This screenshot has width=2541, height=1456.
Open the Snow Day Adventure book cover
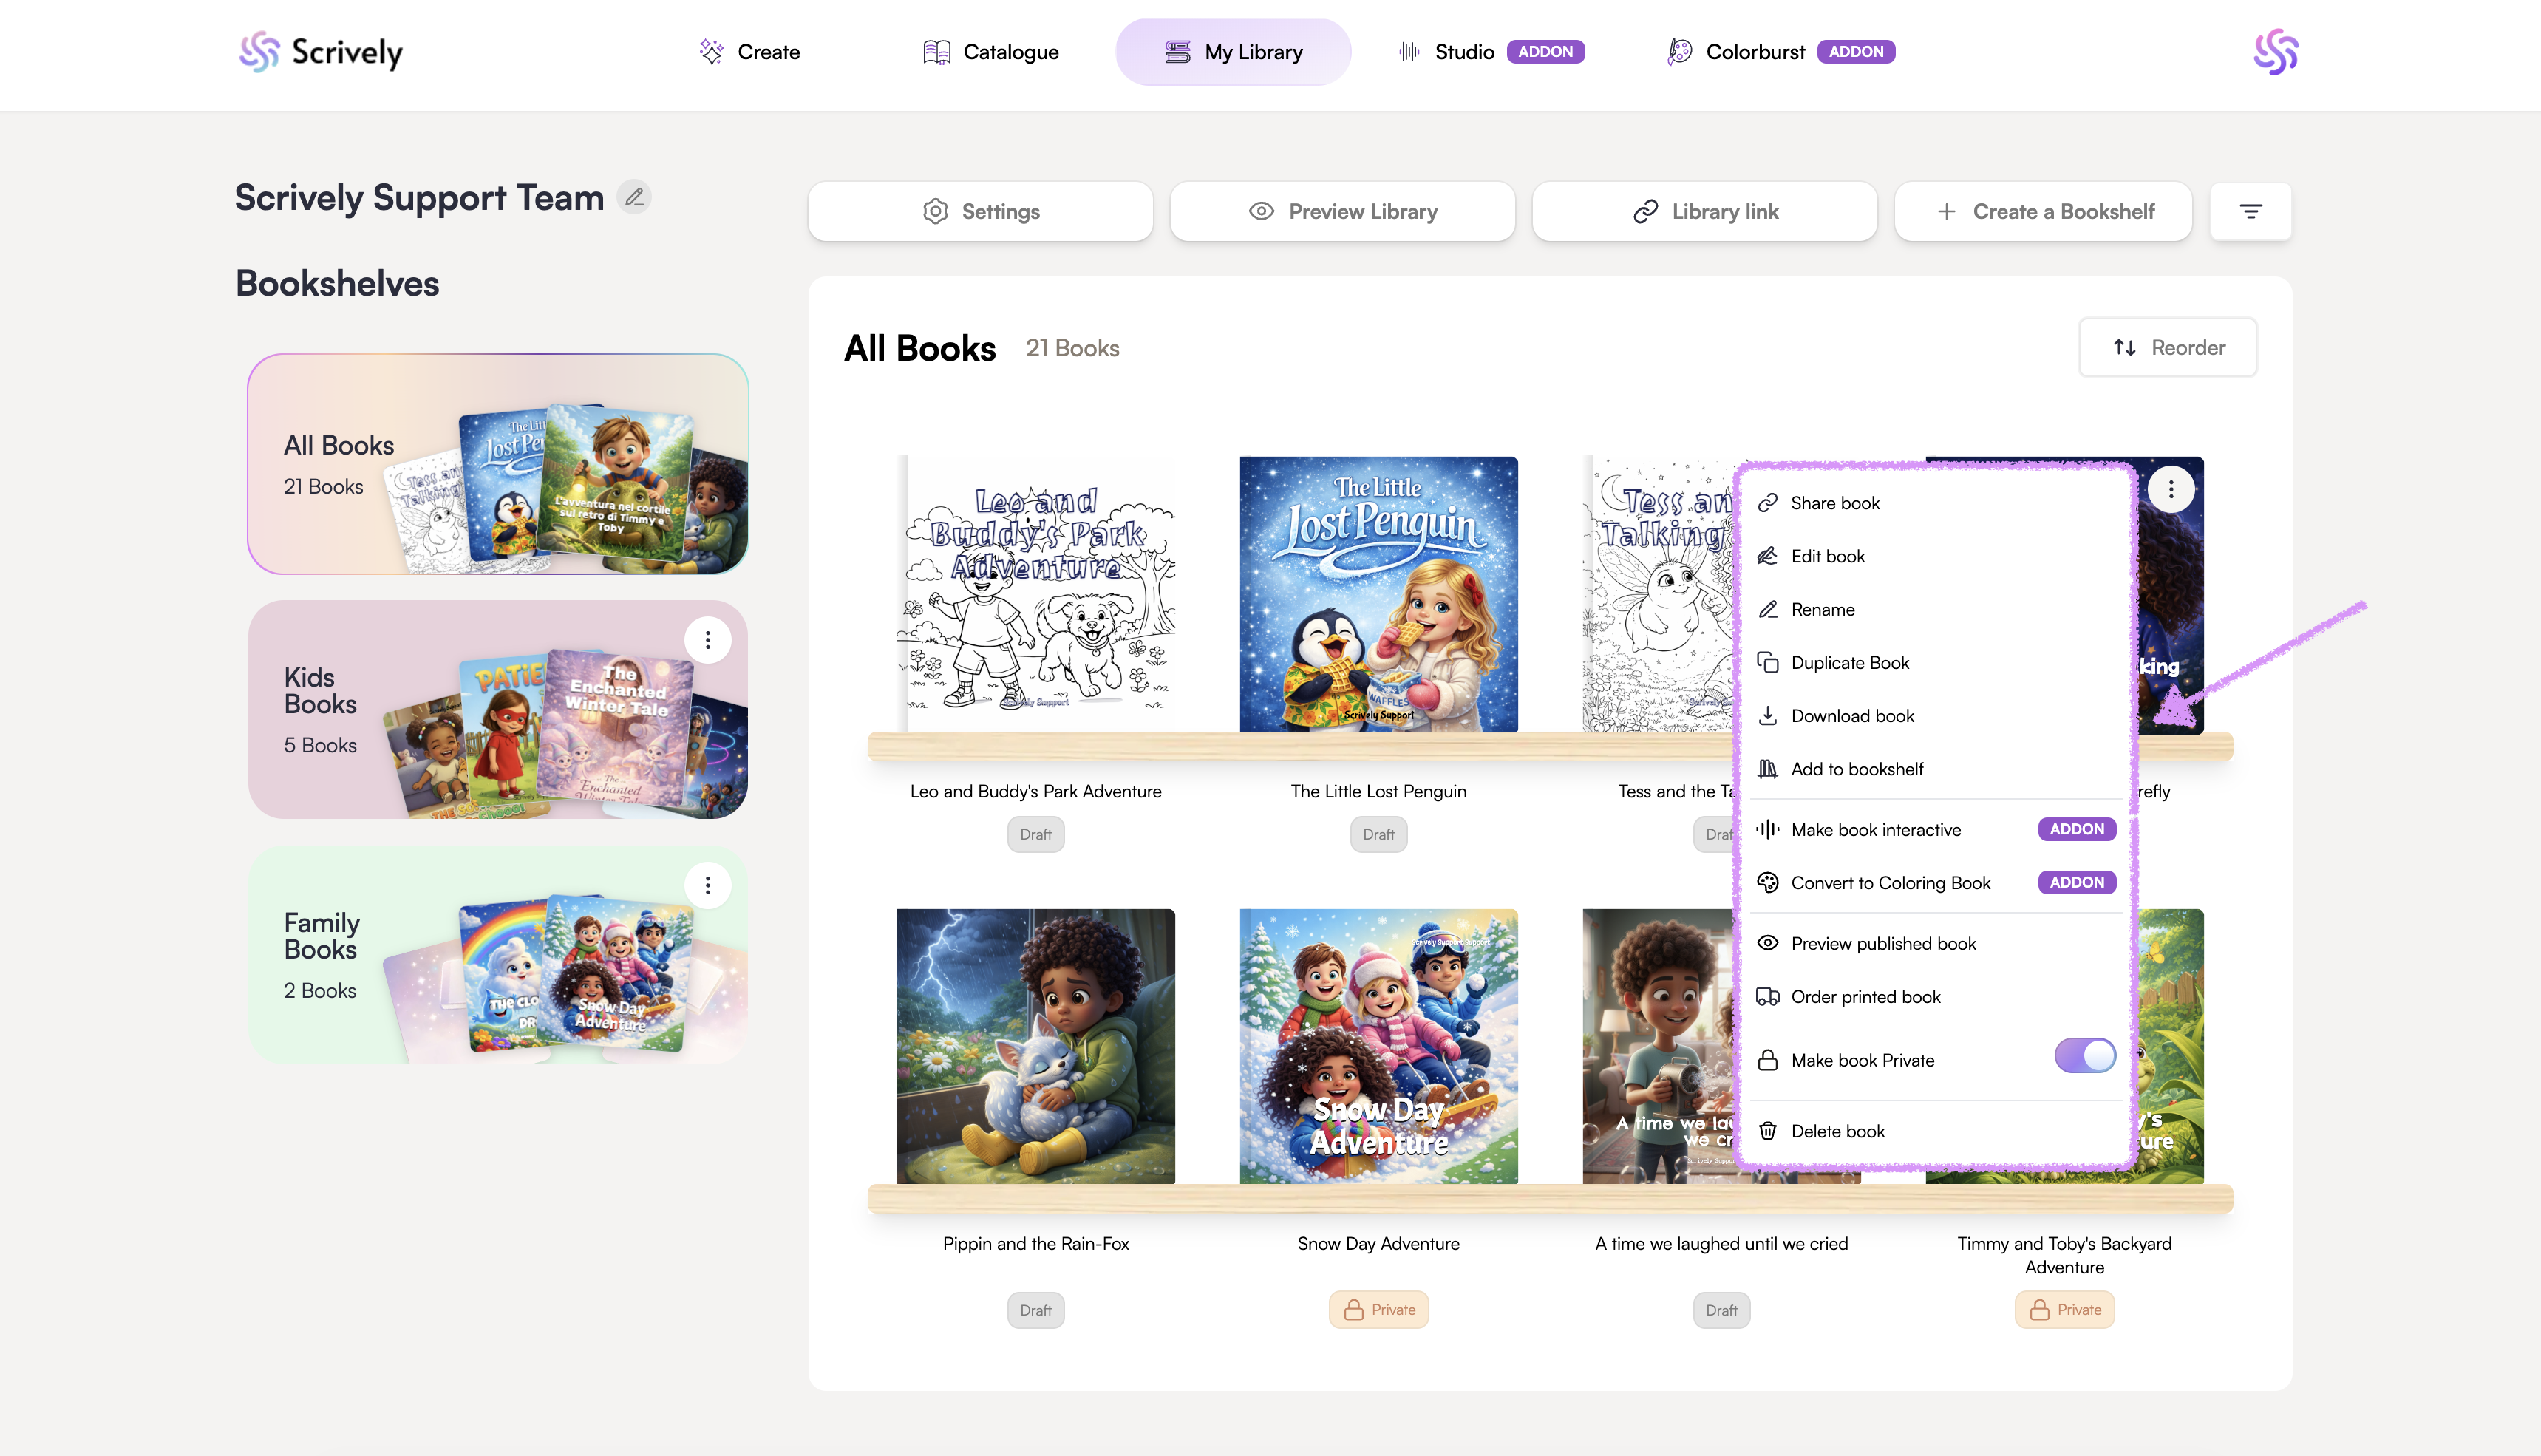pos(1378,1046)
